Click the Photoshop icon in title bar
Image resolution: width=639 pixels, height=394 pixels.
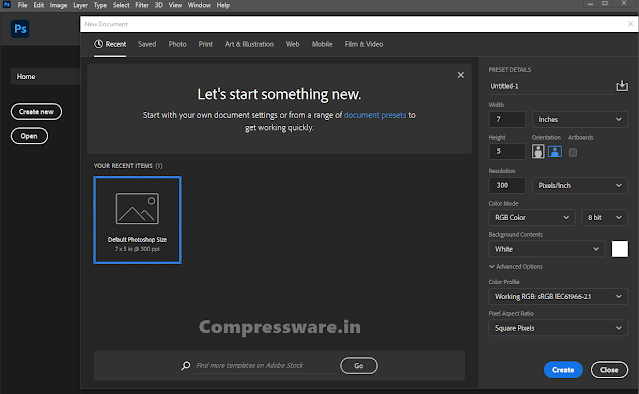coord(7,5)
